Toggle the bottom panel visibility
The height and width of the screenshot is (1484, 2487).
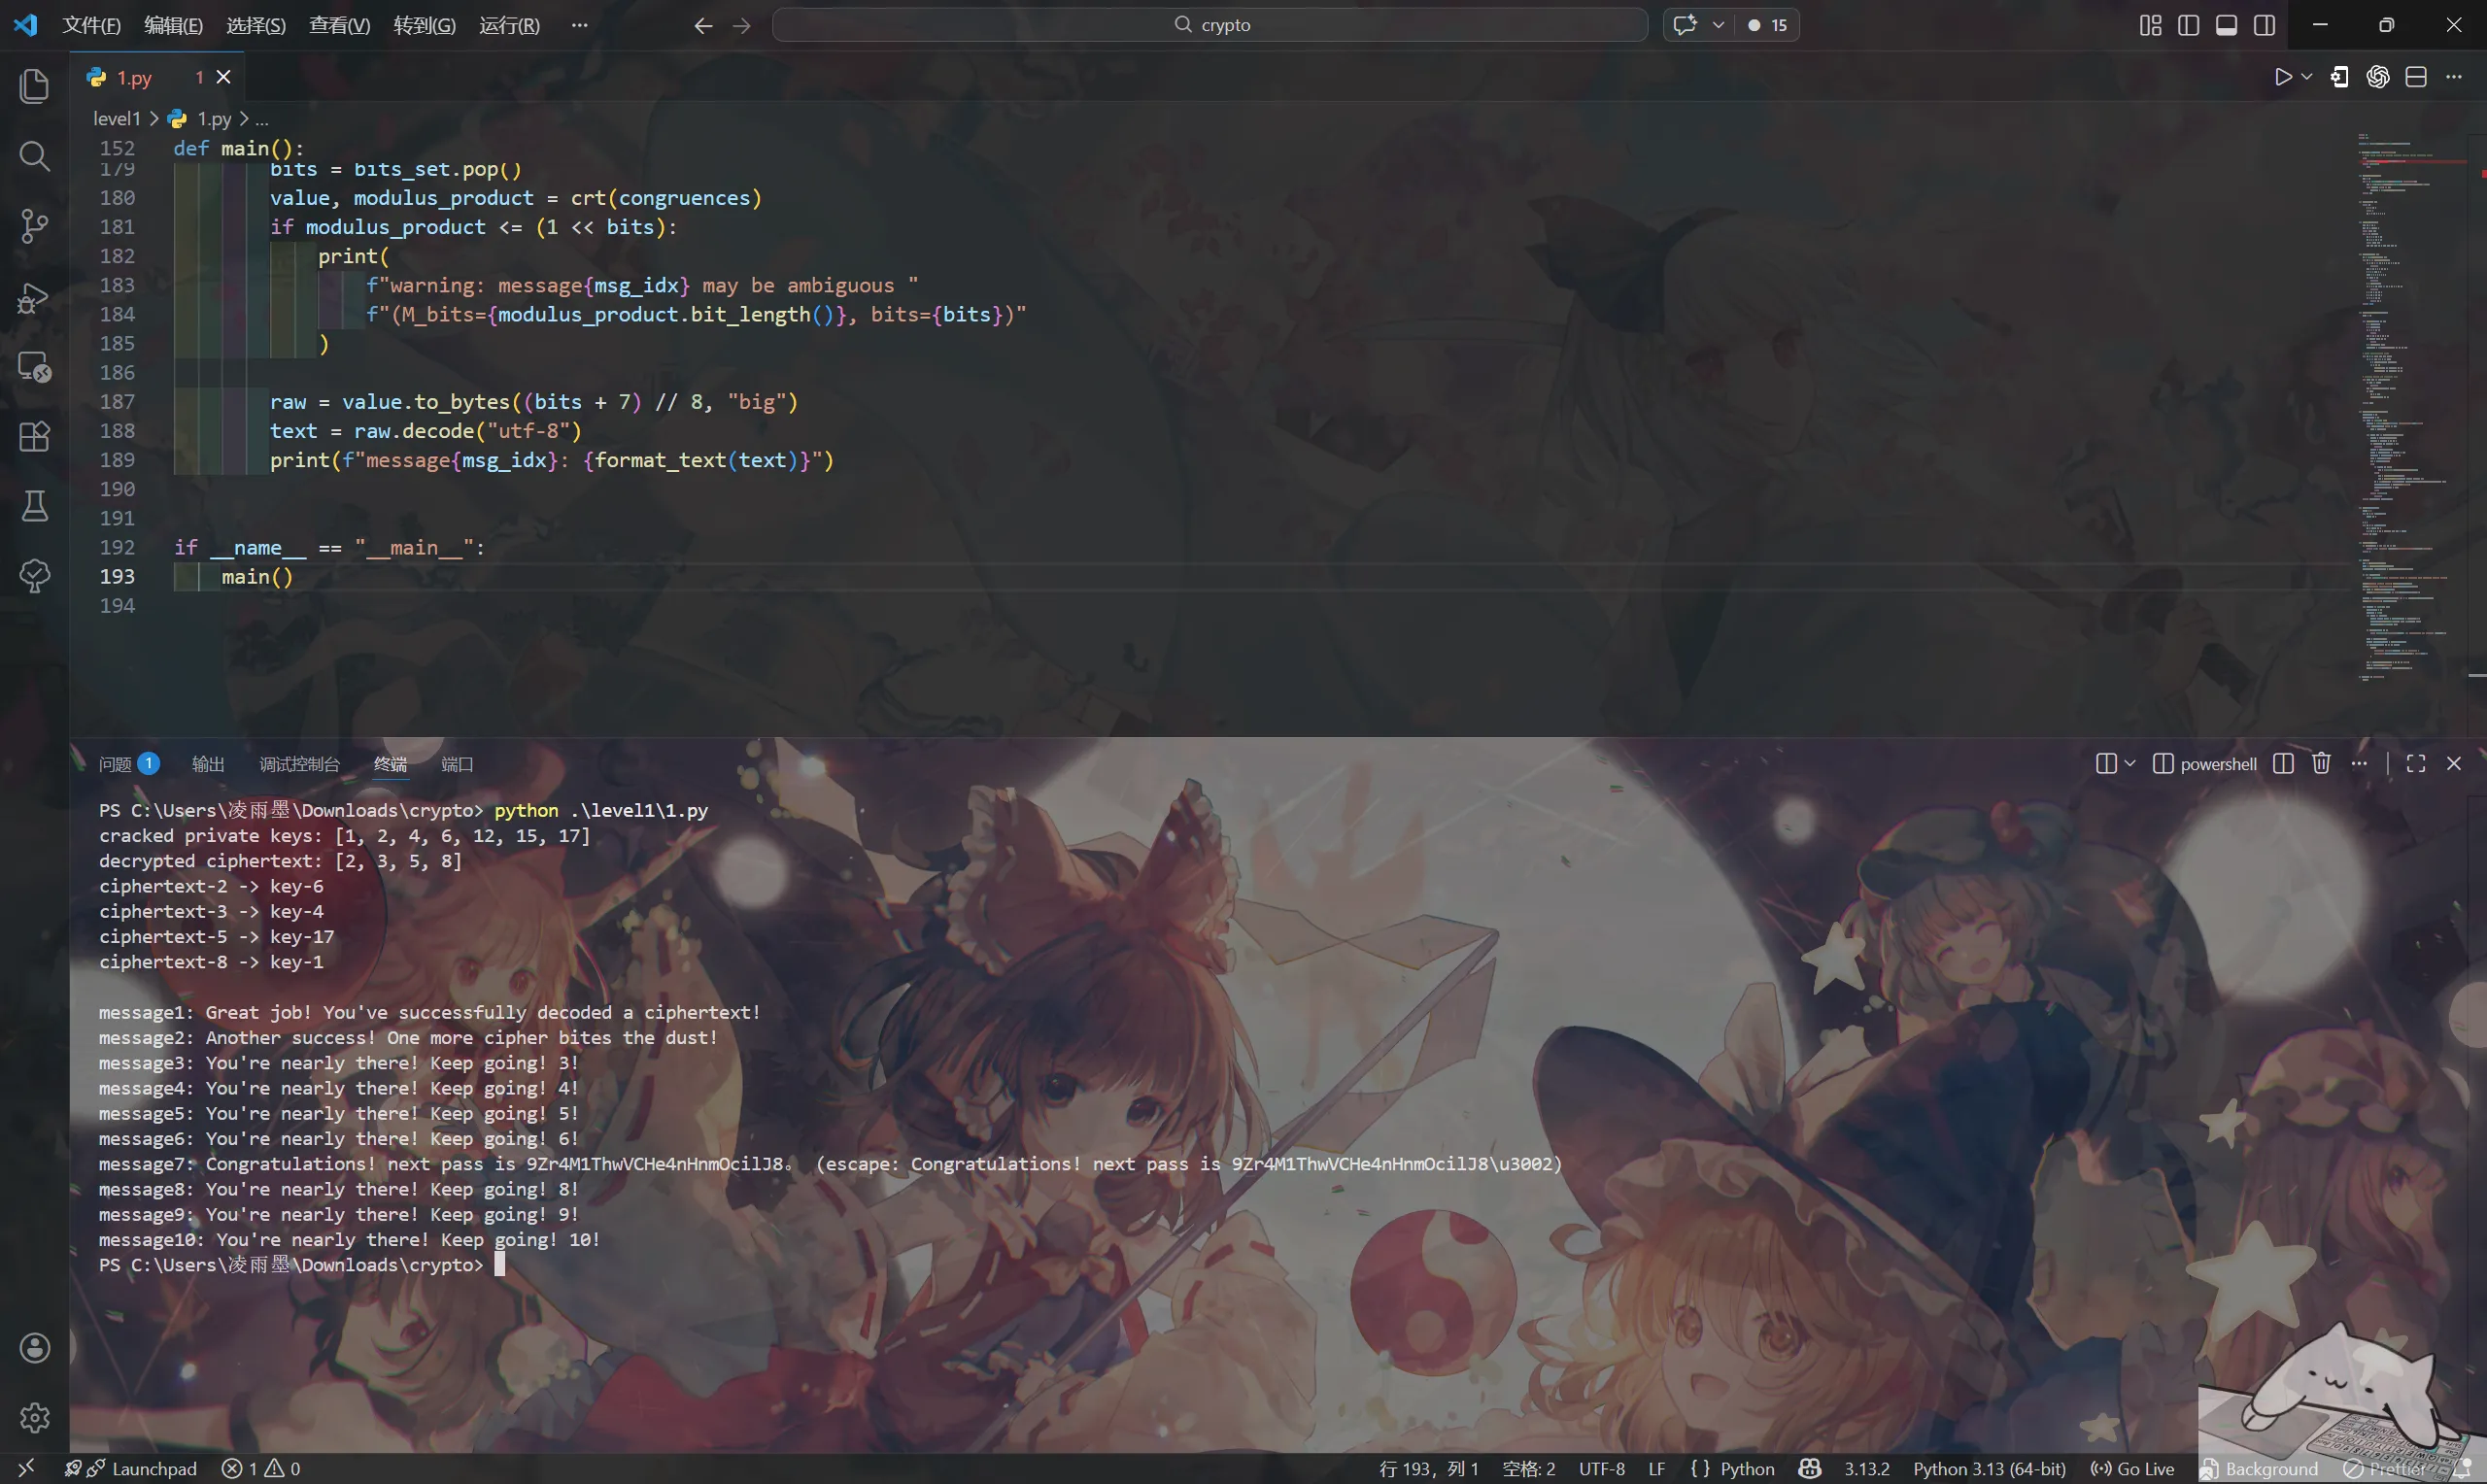(2226, 25)
